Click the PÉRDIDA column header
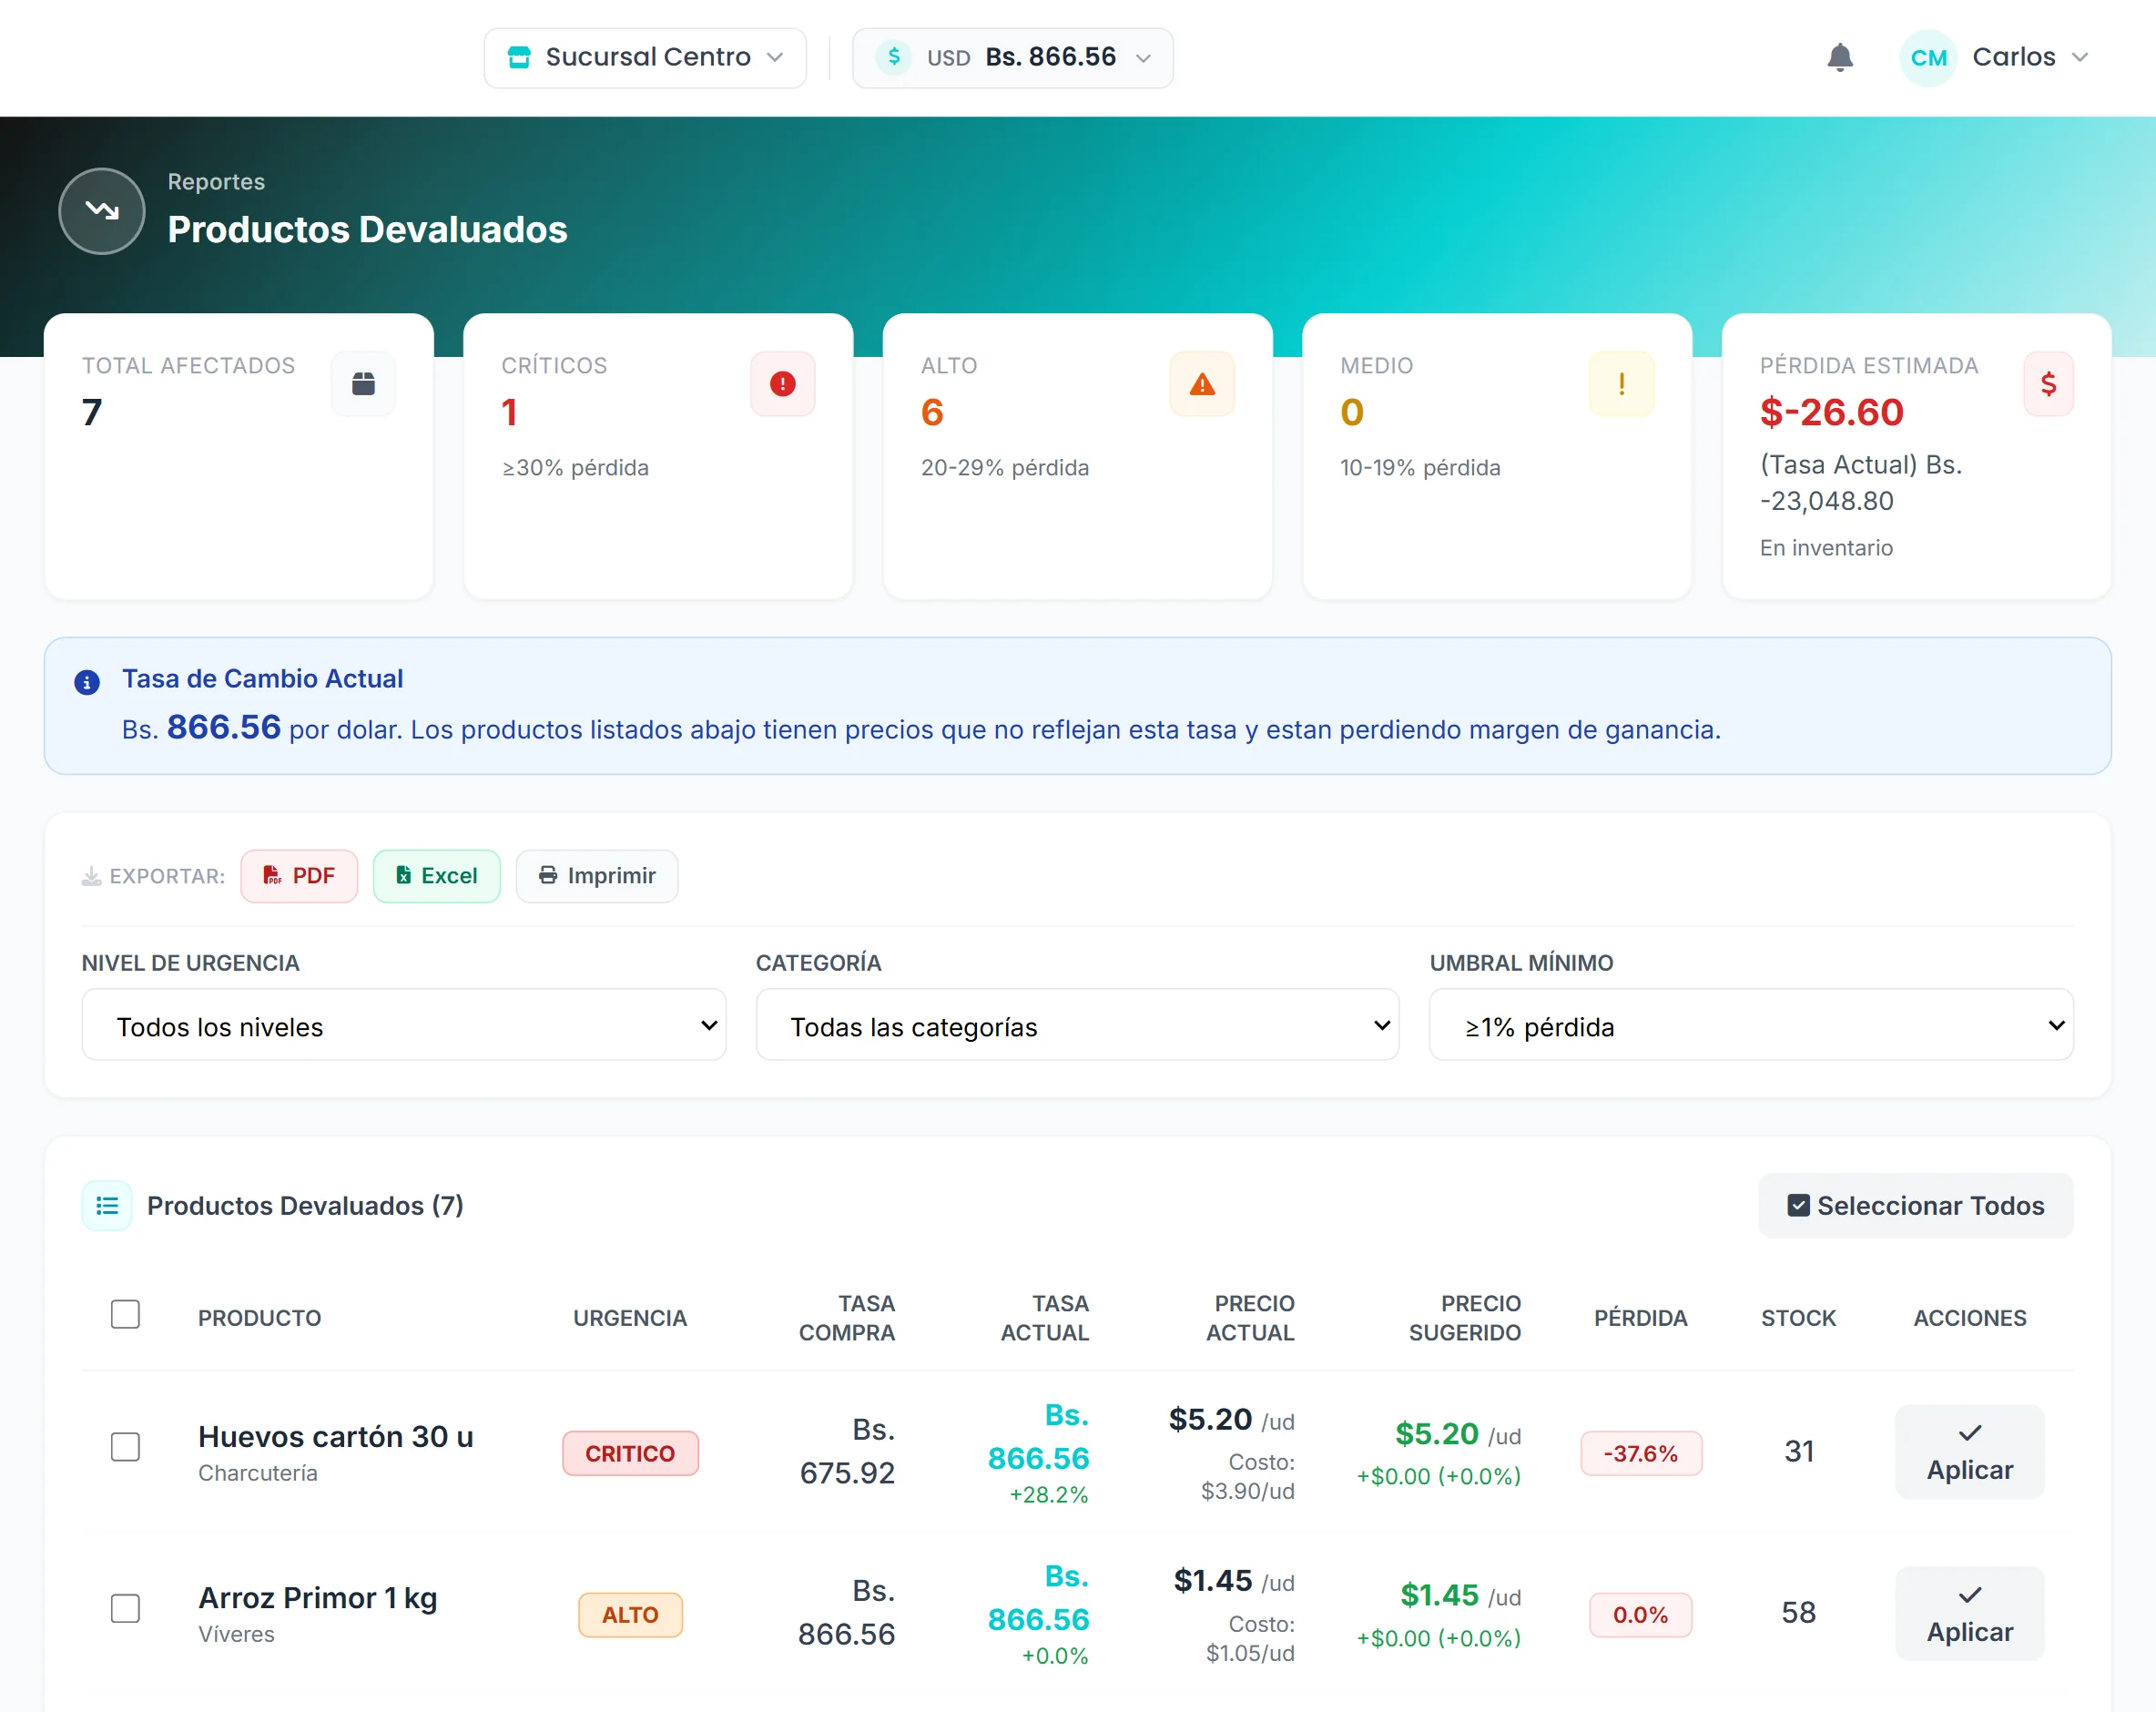Image resolution: width=2156 pixels, height=1712 pixels. (x=1640, y=1318)
